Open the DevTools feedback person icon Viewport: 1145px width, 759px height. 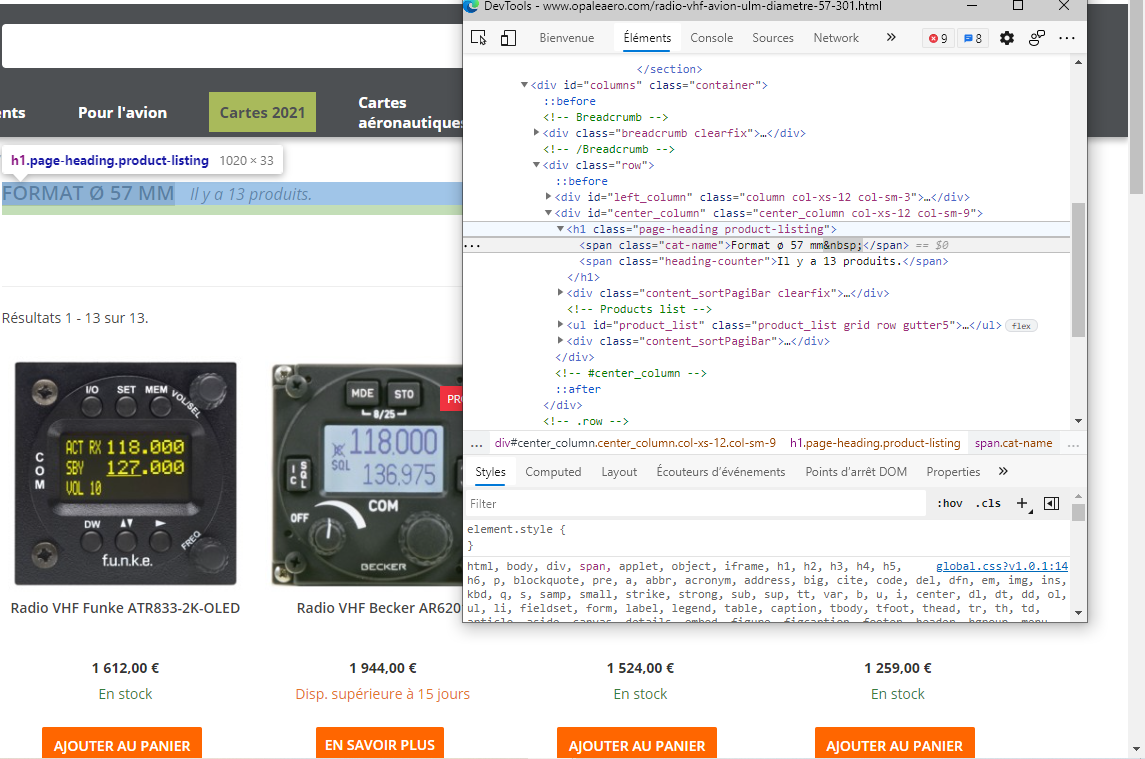point(1037,38)
